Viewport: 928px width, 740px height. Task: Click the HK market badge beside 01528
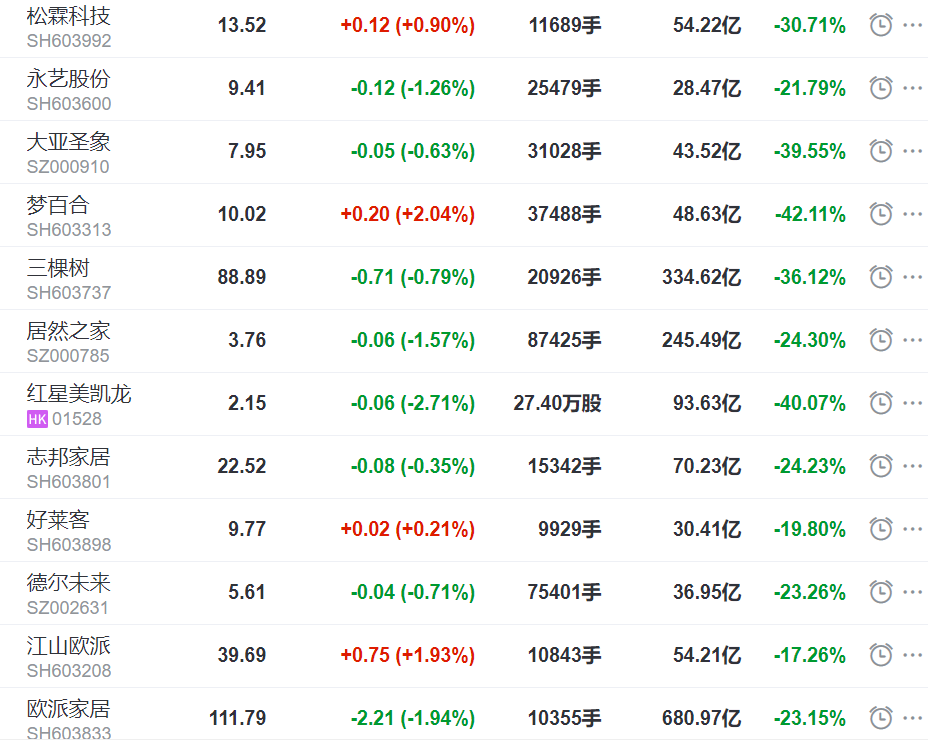(37, 419)
